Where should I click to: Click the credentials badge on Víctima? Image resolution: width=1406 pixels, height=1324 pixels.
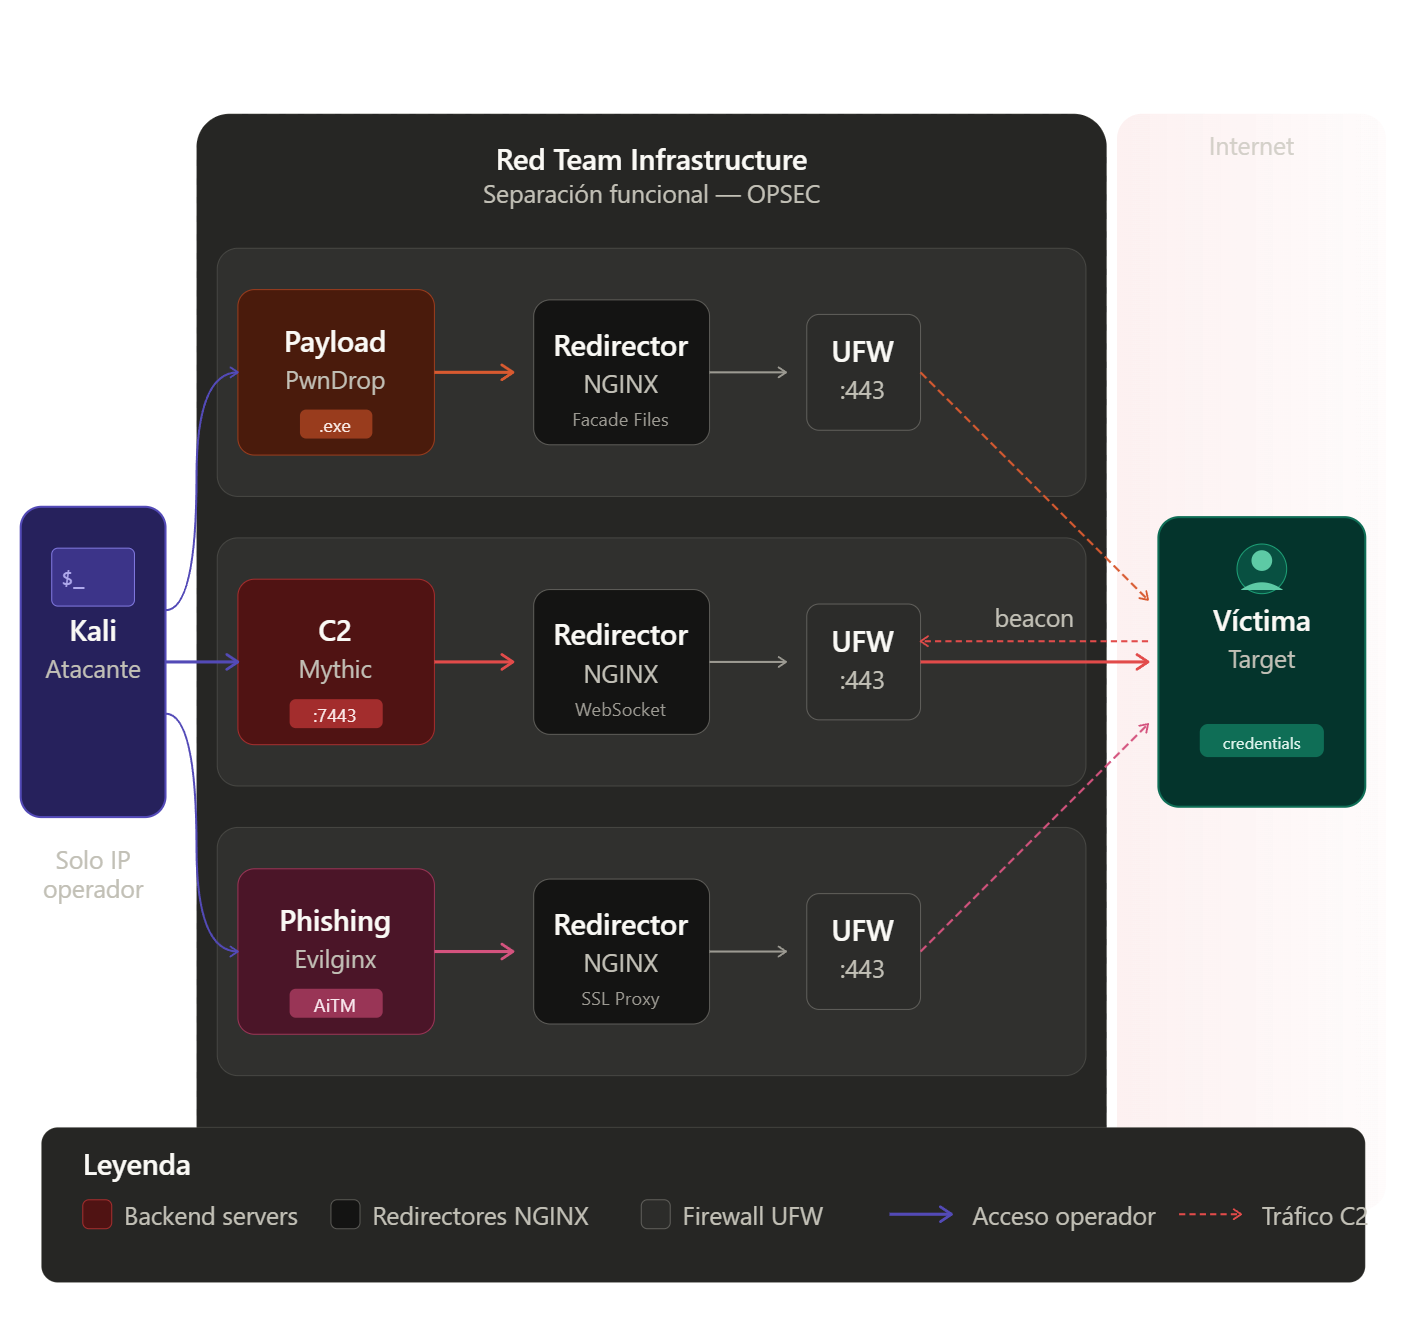click(x=1261, y=742)
